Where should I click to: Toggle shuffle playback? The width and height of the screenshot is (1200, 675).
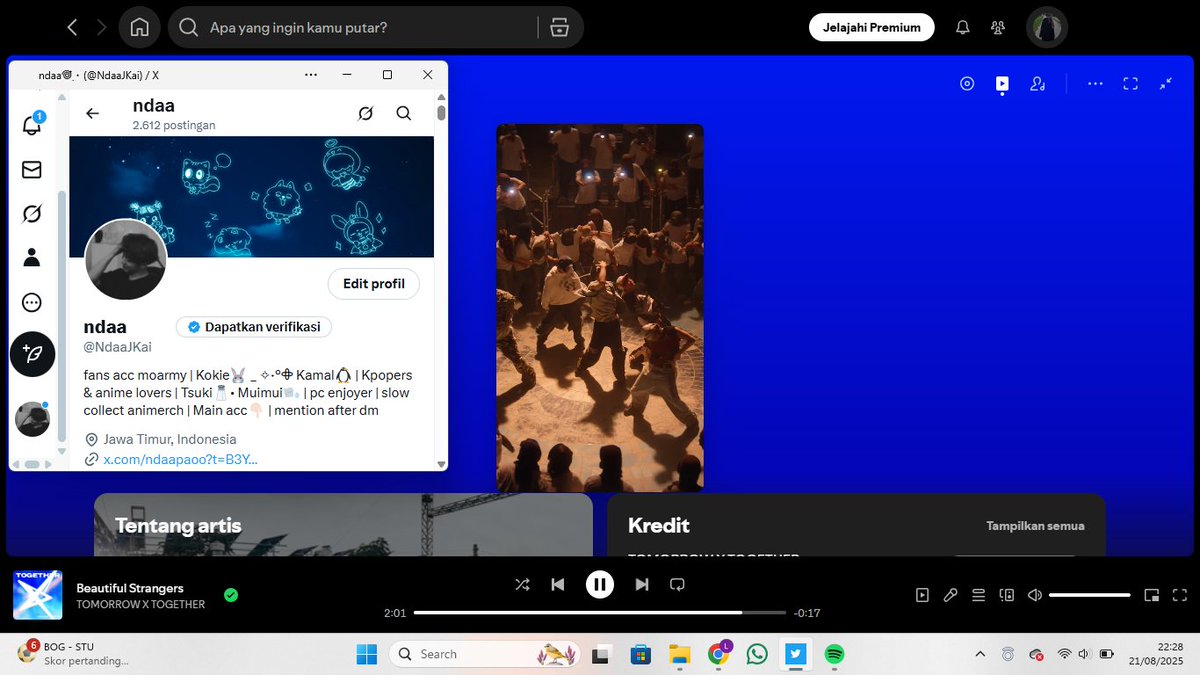522,585
